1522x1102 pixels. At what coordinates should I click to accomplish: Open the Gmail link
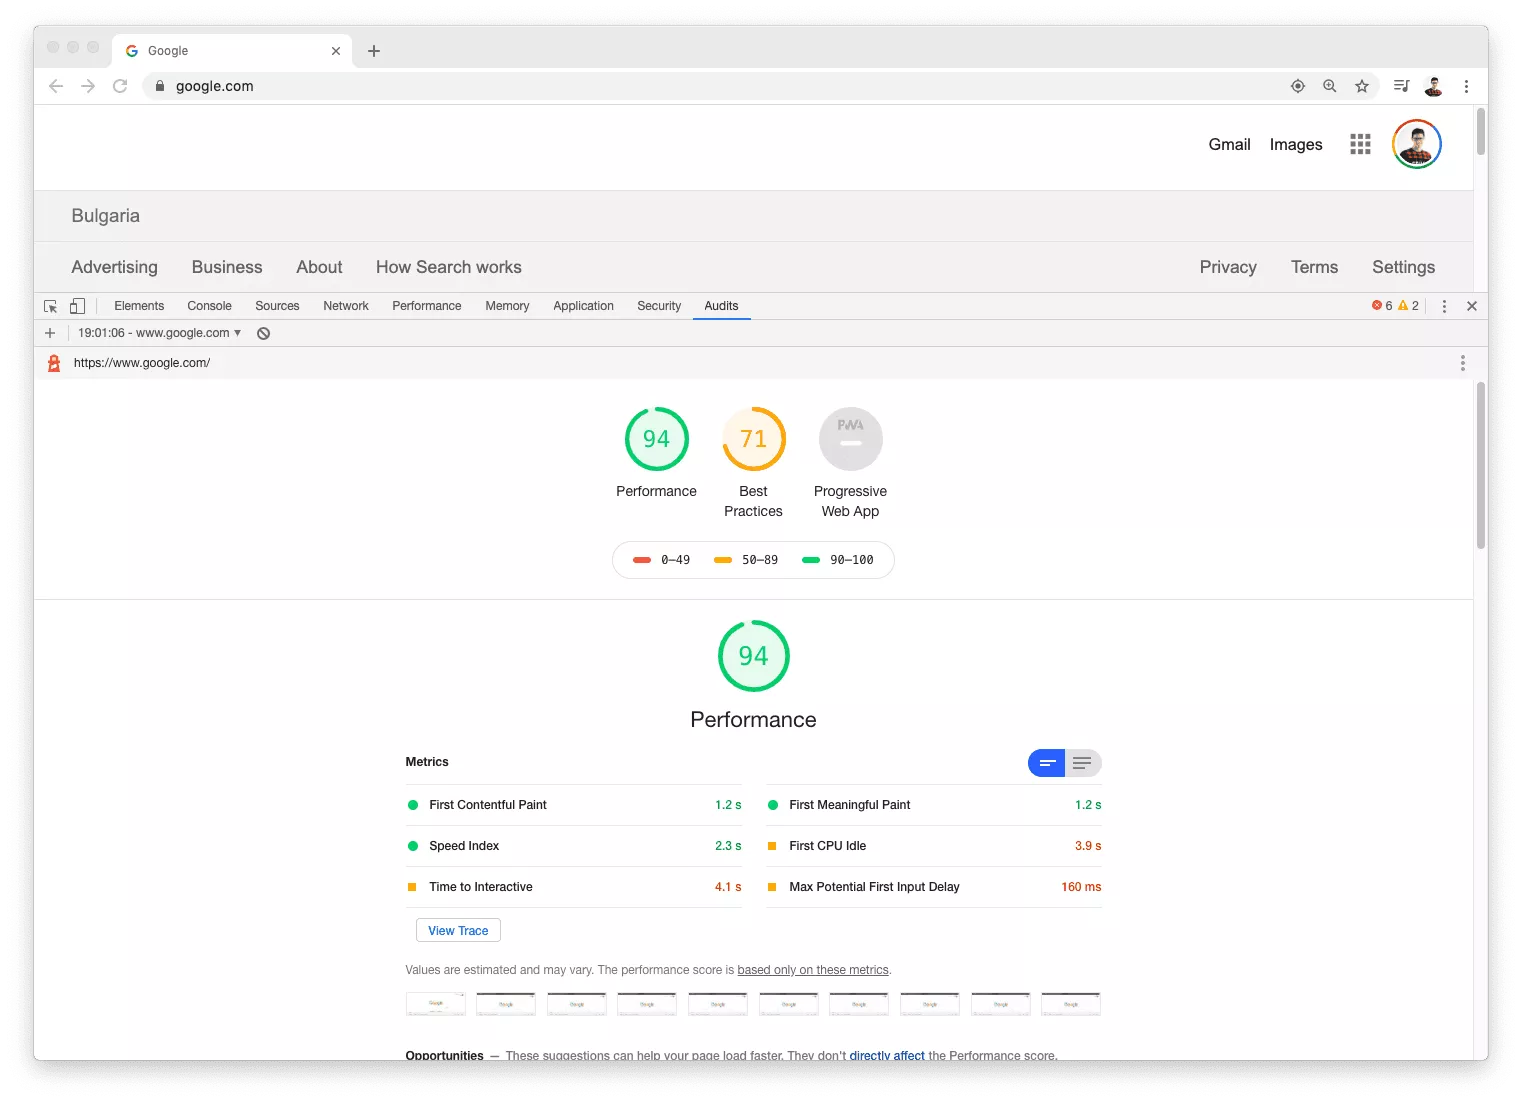[x=1229, y=144]
